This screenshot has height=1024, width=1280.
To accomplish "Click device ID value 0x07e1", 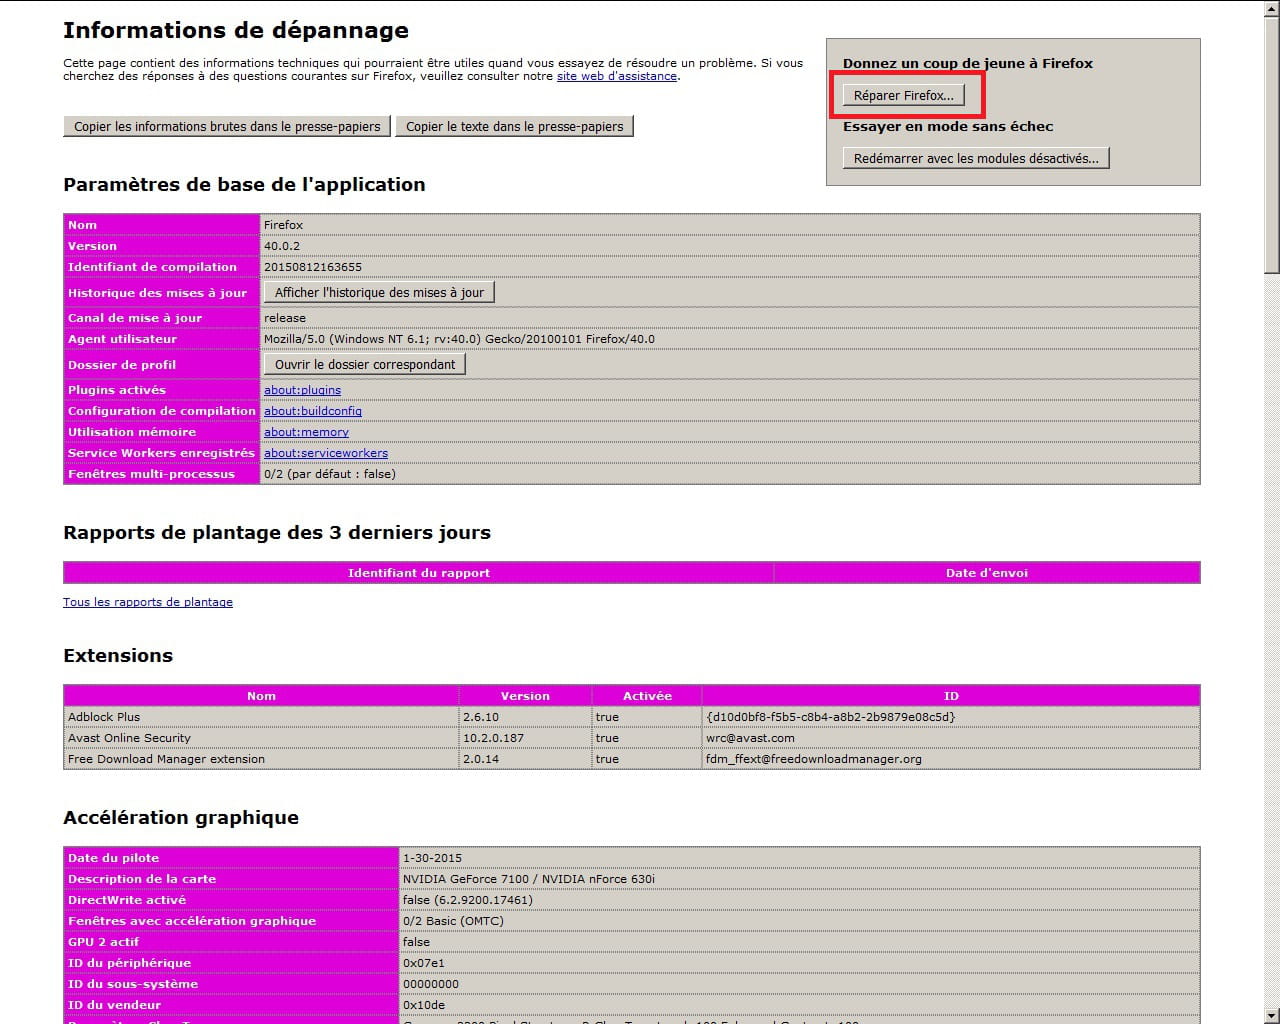I will 423,963.
